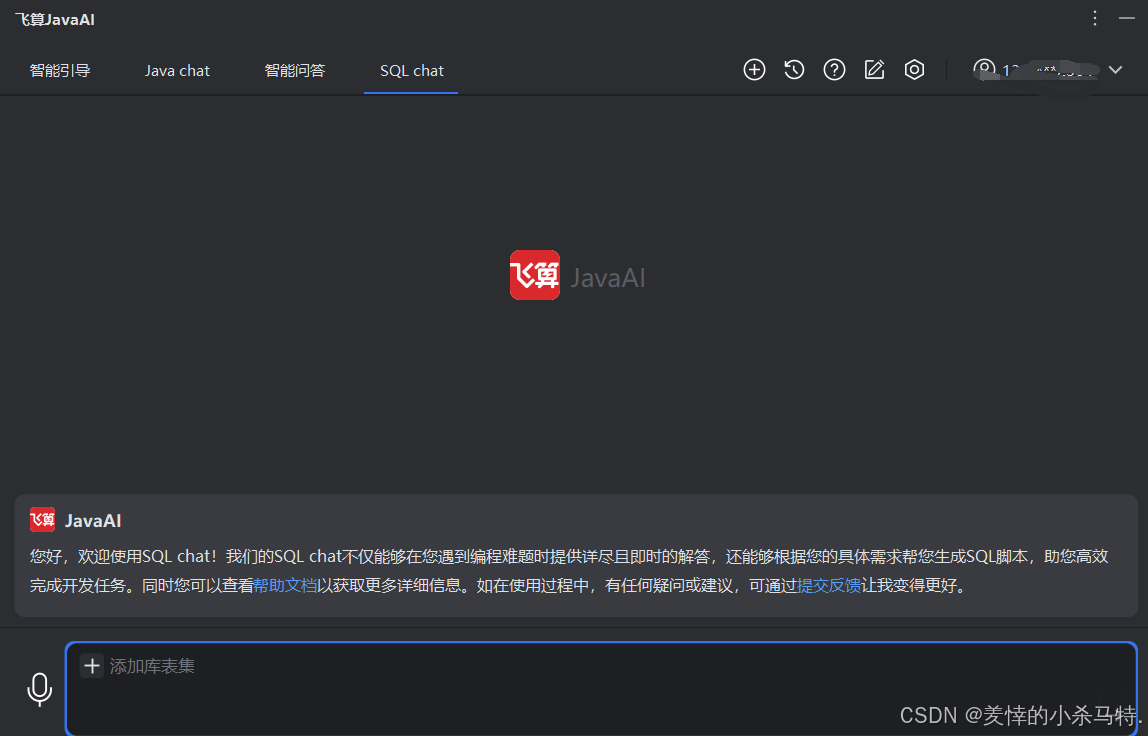Screen dimensions: 1148x736
Task: Switch to the 智能问答 tab
Action: point(294,70)
